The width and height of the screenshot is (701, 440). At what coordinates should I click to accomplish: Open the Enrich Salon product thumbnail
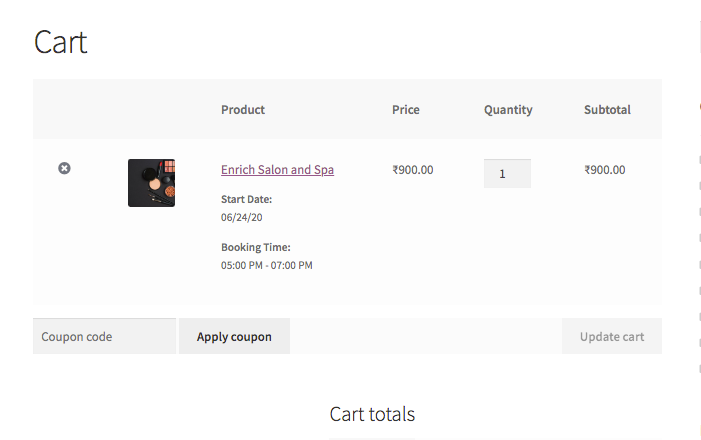click(x=151, y=183)
